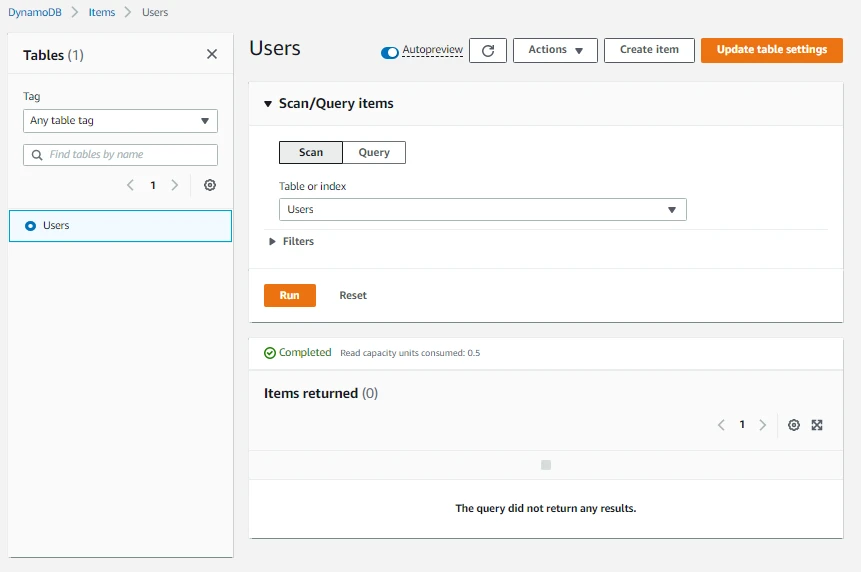Select the Users table radio button

coord(30,226)
